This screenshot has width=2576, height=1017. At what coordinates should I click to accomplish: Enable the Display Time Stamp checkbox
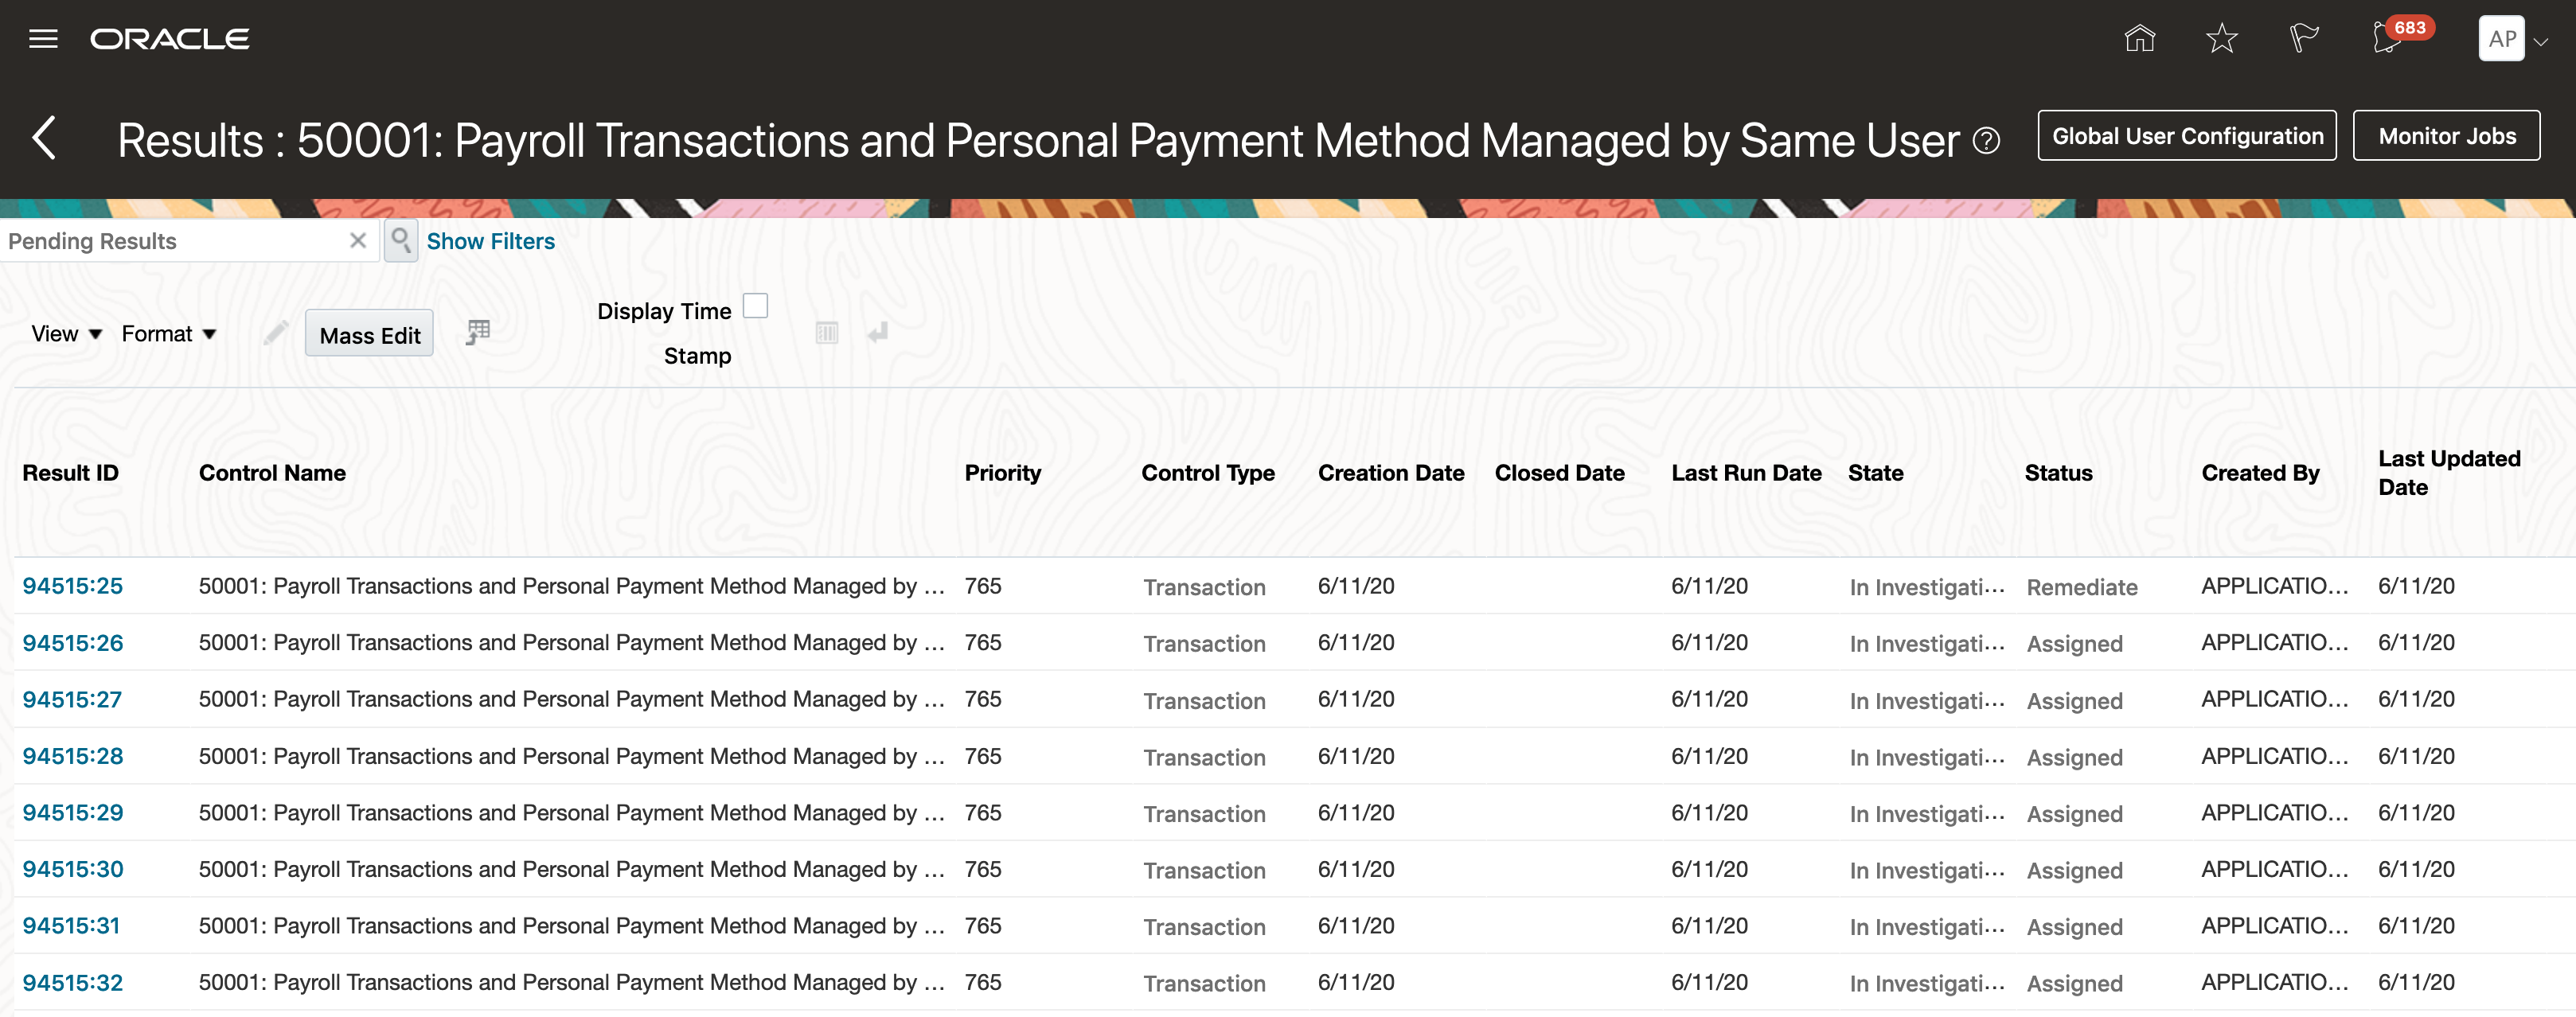[755, 306]
